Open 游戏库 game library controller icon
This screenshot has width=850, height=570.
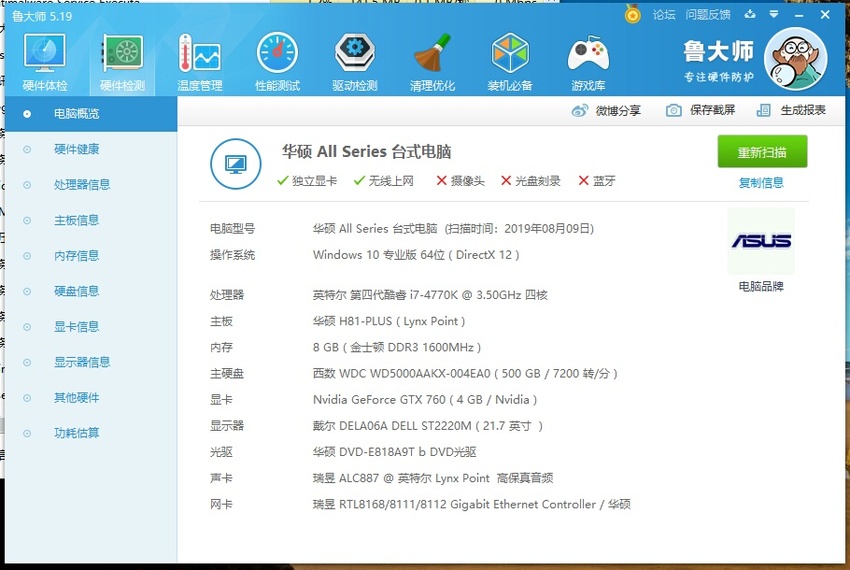coord(588,61)
